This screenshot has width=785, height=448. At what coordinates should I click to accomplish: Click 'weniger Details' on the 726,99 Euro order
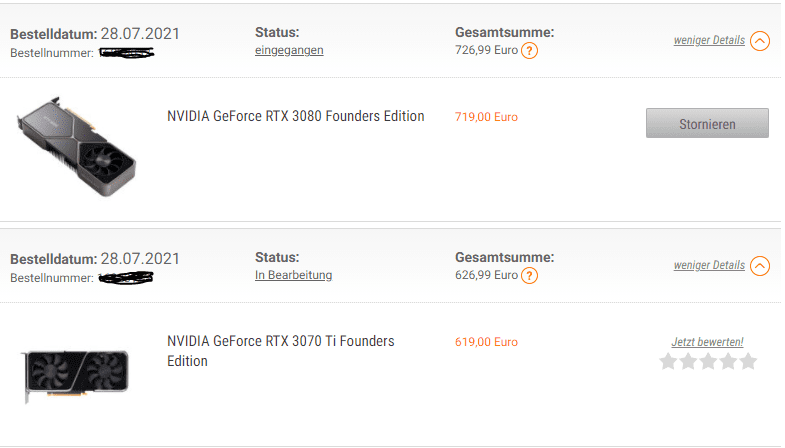pos(709,41)
